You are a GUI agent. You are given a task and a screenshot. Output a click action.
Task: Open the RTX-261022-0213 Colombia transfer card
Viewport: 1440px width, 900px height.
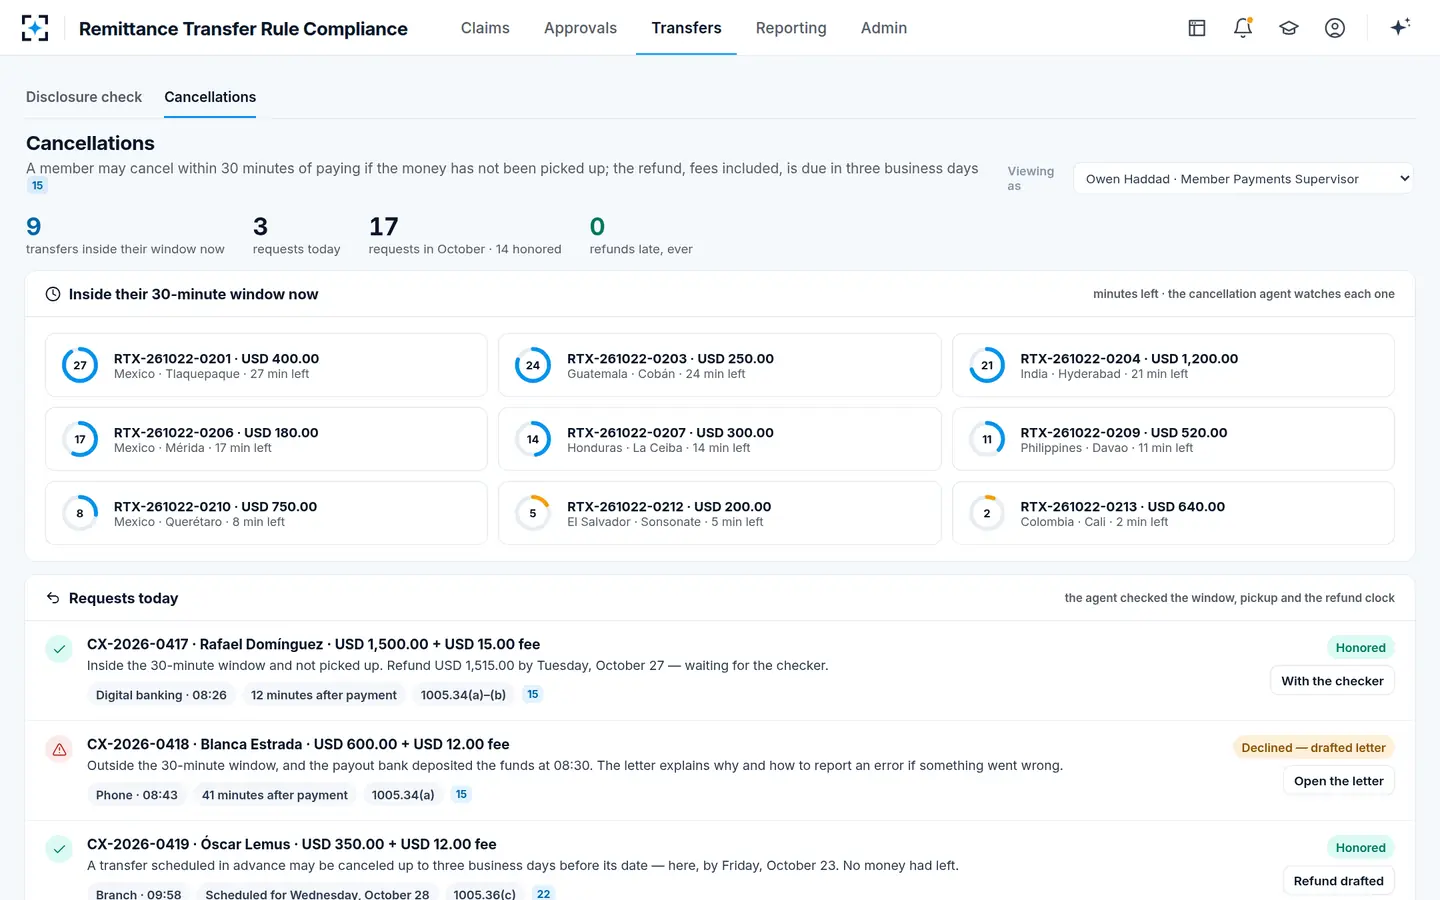pos(1173,513)
